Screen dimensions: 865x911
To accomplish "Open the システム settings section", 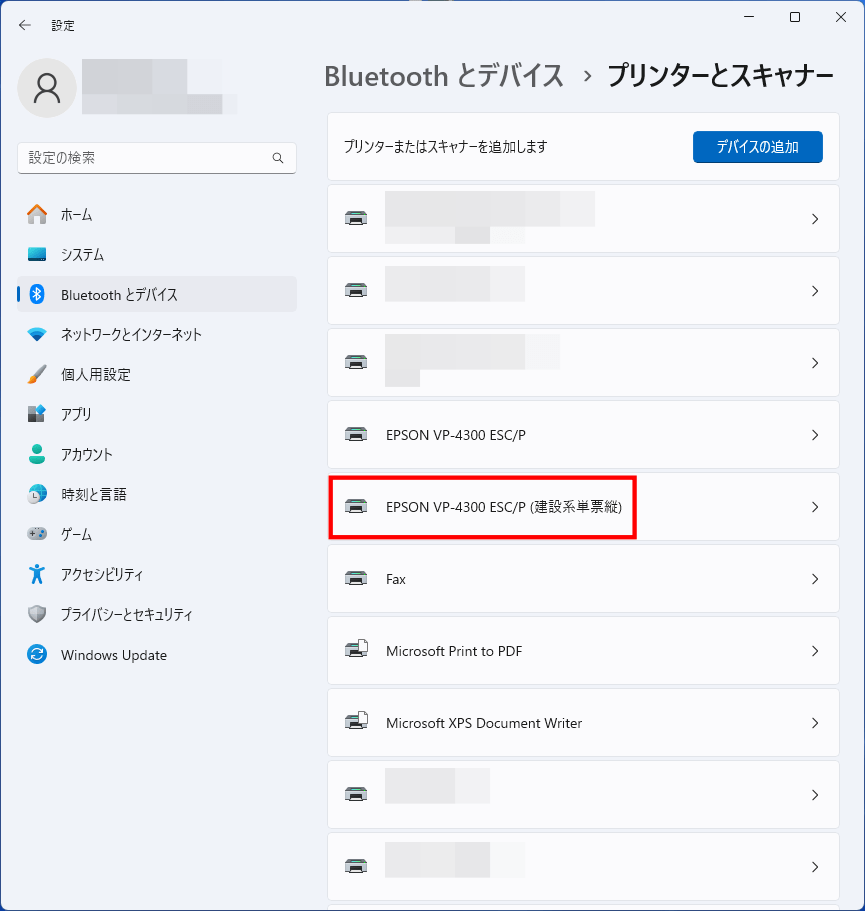I will pyautogui.click(x=82, y=255).
